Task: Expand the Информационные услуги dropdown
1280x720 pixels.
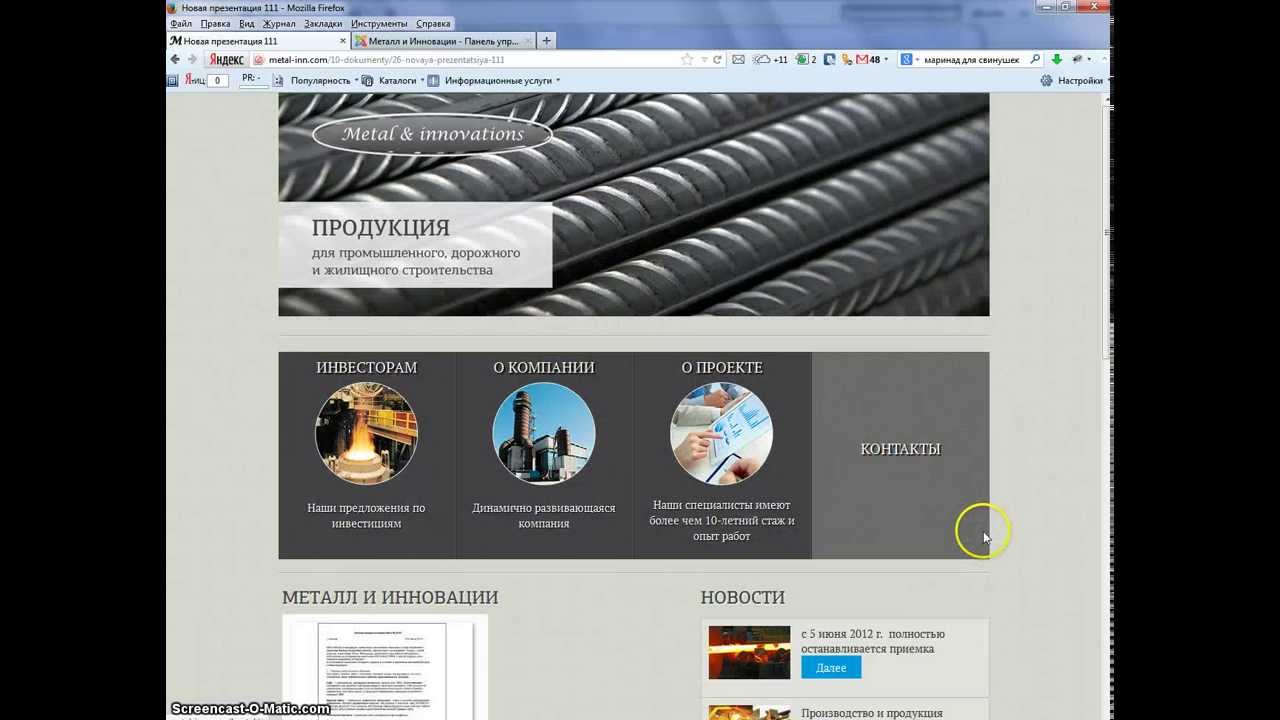Action: 558,80
